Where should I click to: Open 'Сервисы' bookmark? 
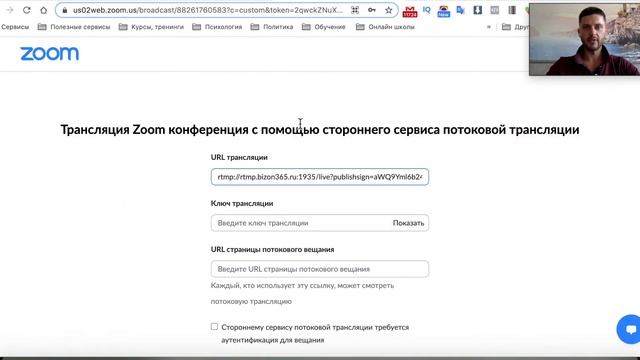point(15,27)
